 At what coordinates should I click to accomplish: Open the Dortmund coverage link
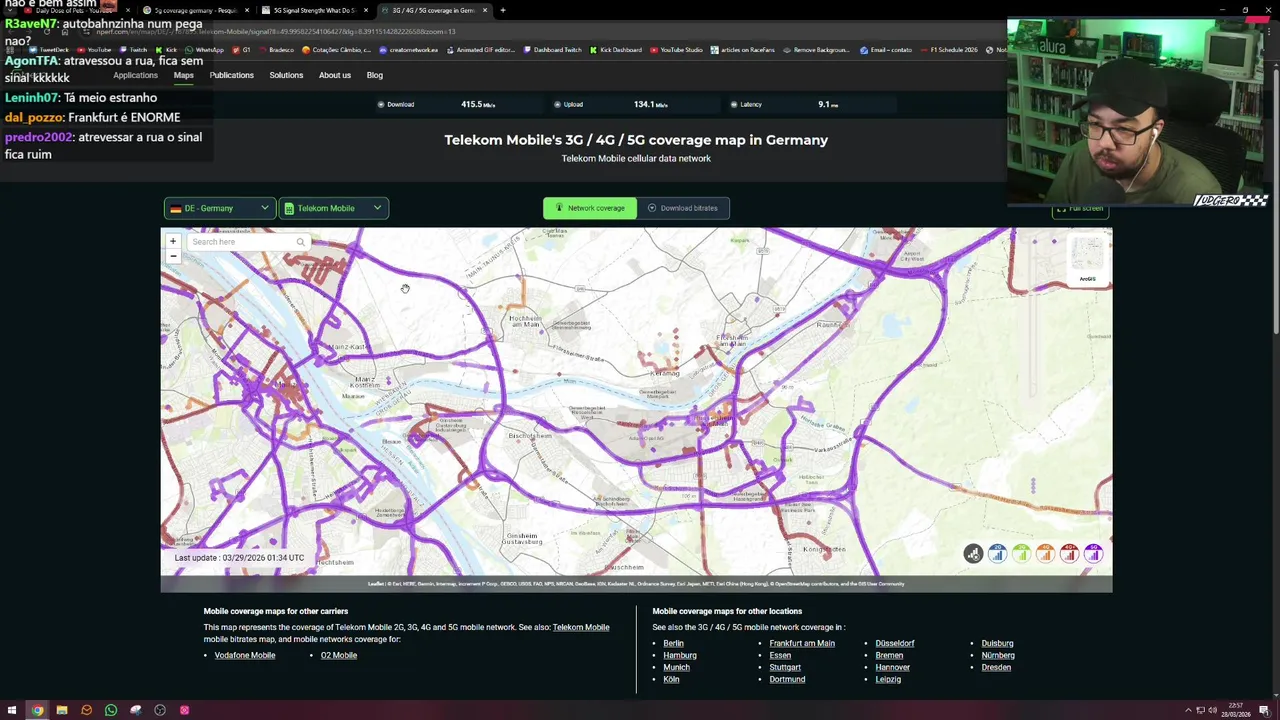click(787, 679)
